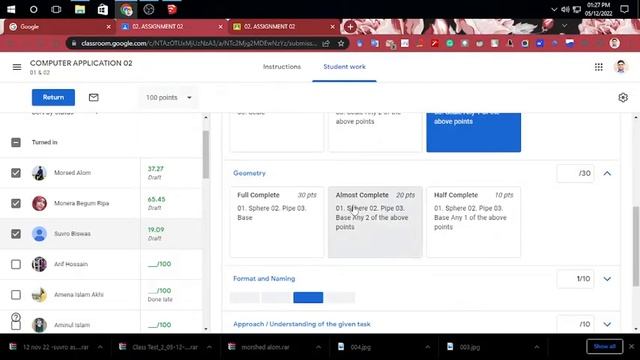Open Task View on the taskbar
This screenshot has width=640, height=360.
(56, 9)
